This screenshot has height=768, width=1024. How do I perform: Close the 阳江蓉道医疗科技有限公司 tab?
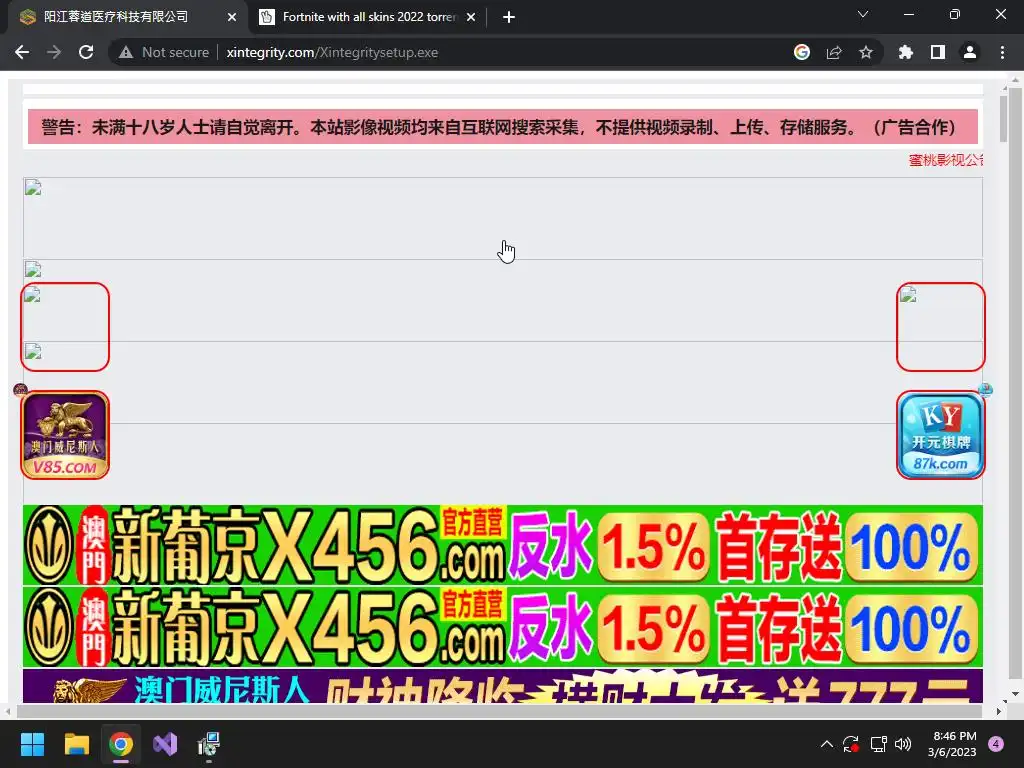click(232, 17)
